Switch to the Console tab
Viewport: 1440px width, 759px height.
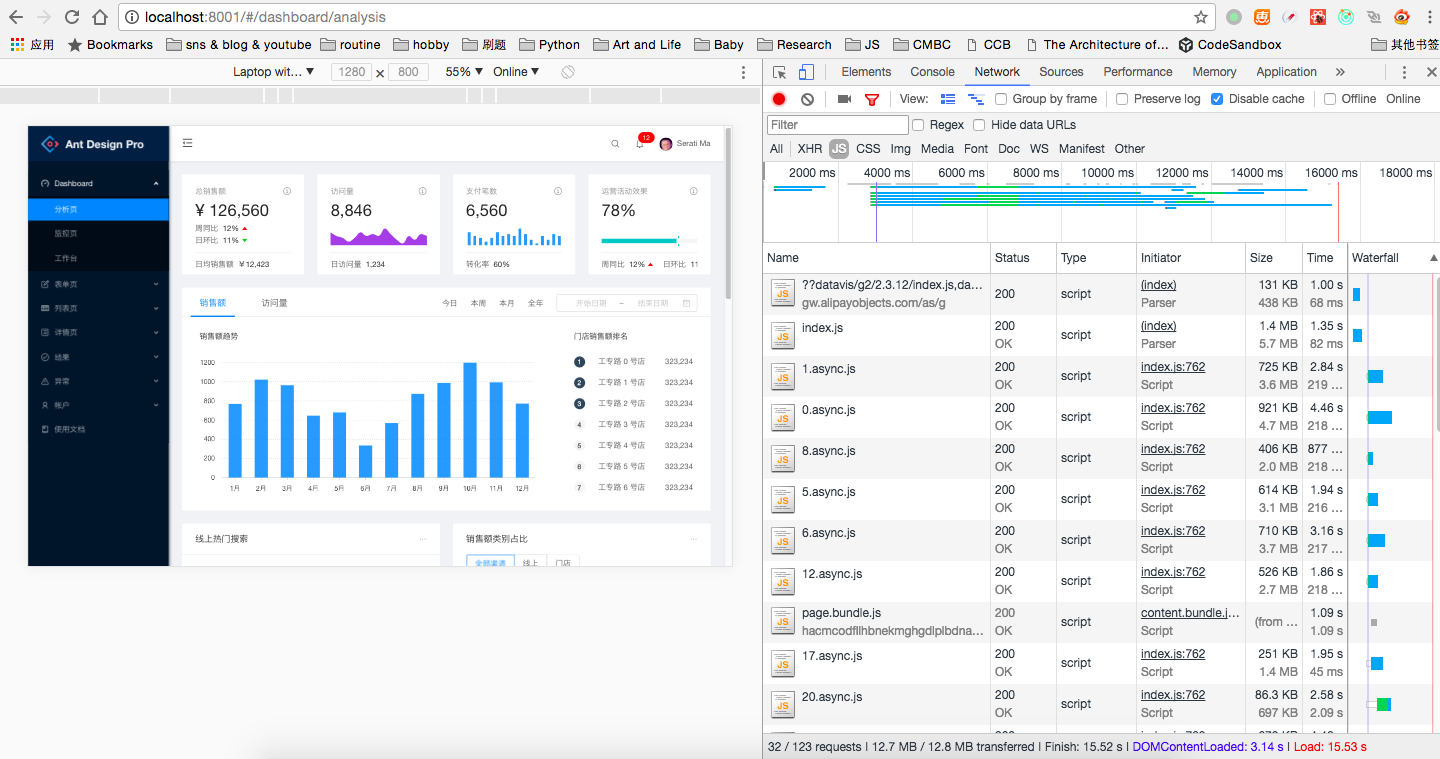pos(932,72)
